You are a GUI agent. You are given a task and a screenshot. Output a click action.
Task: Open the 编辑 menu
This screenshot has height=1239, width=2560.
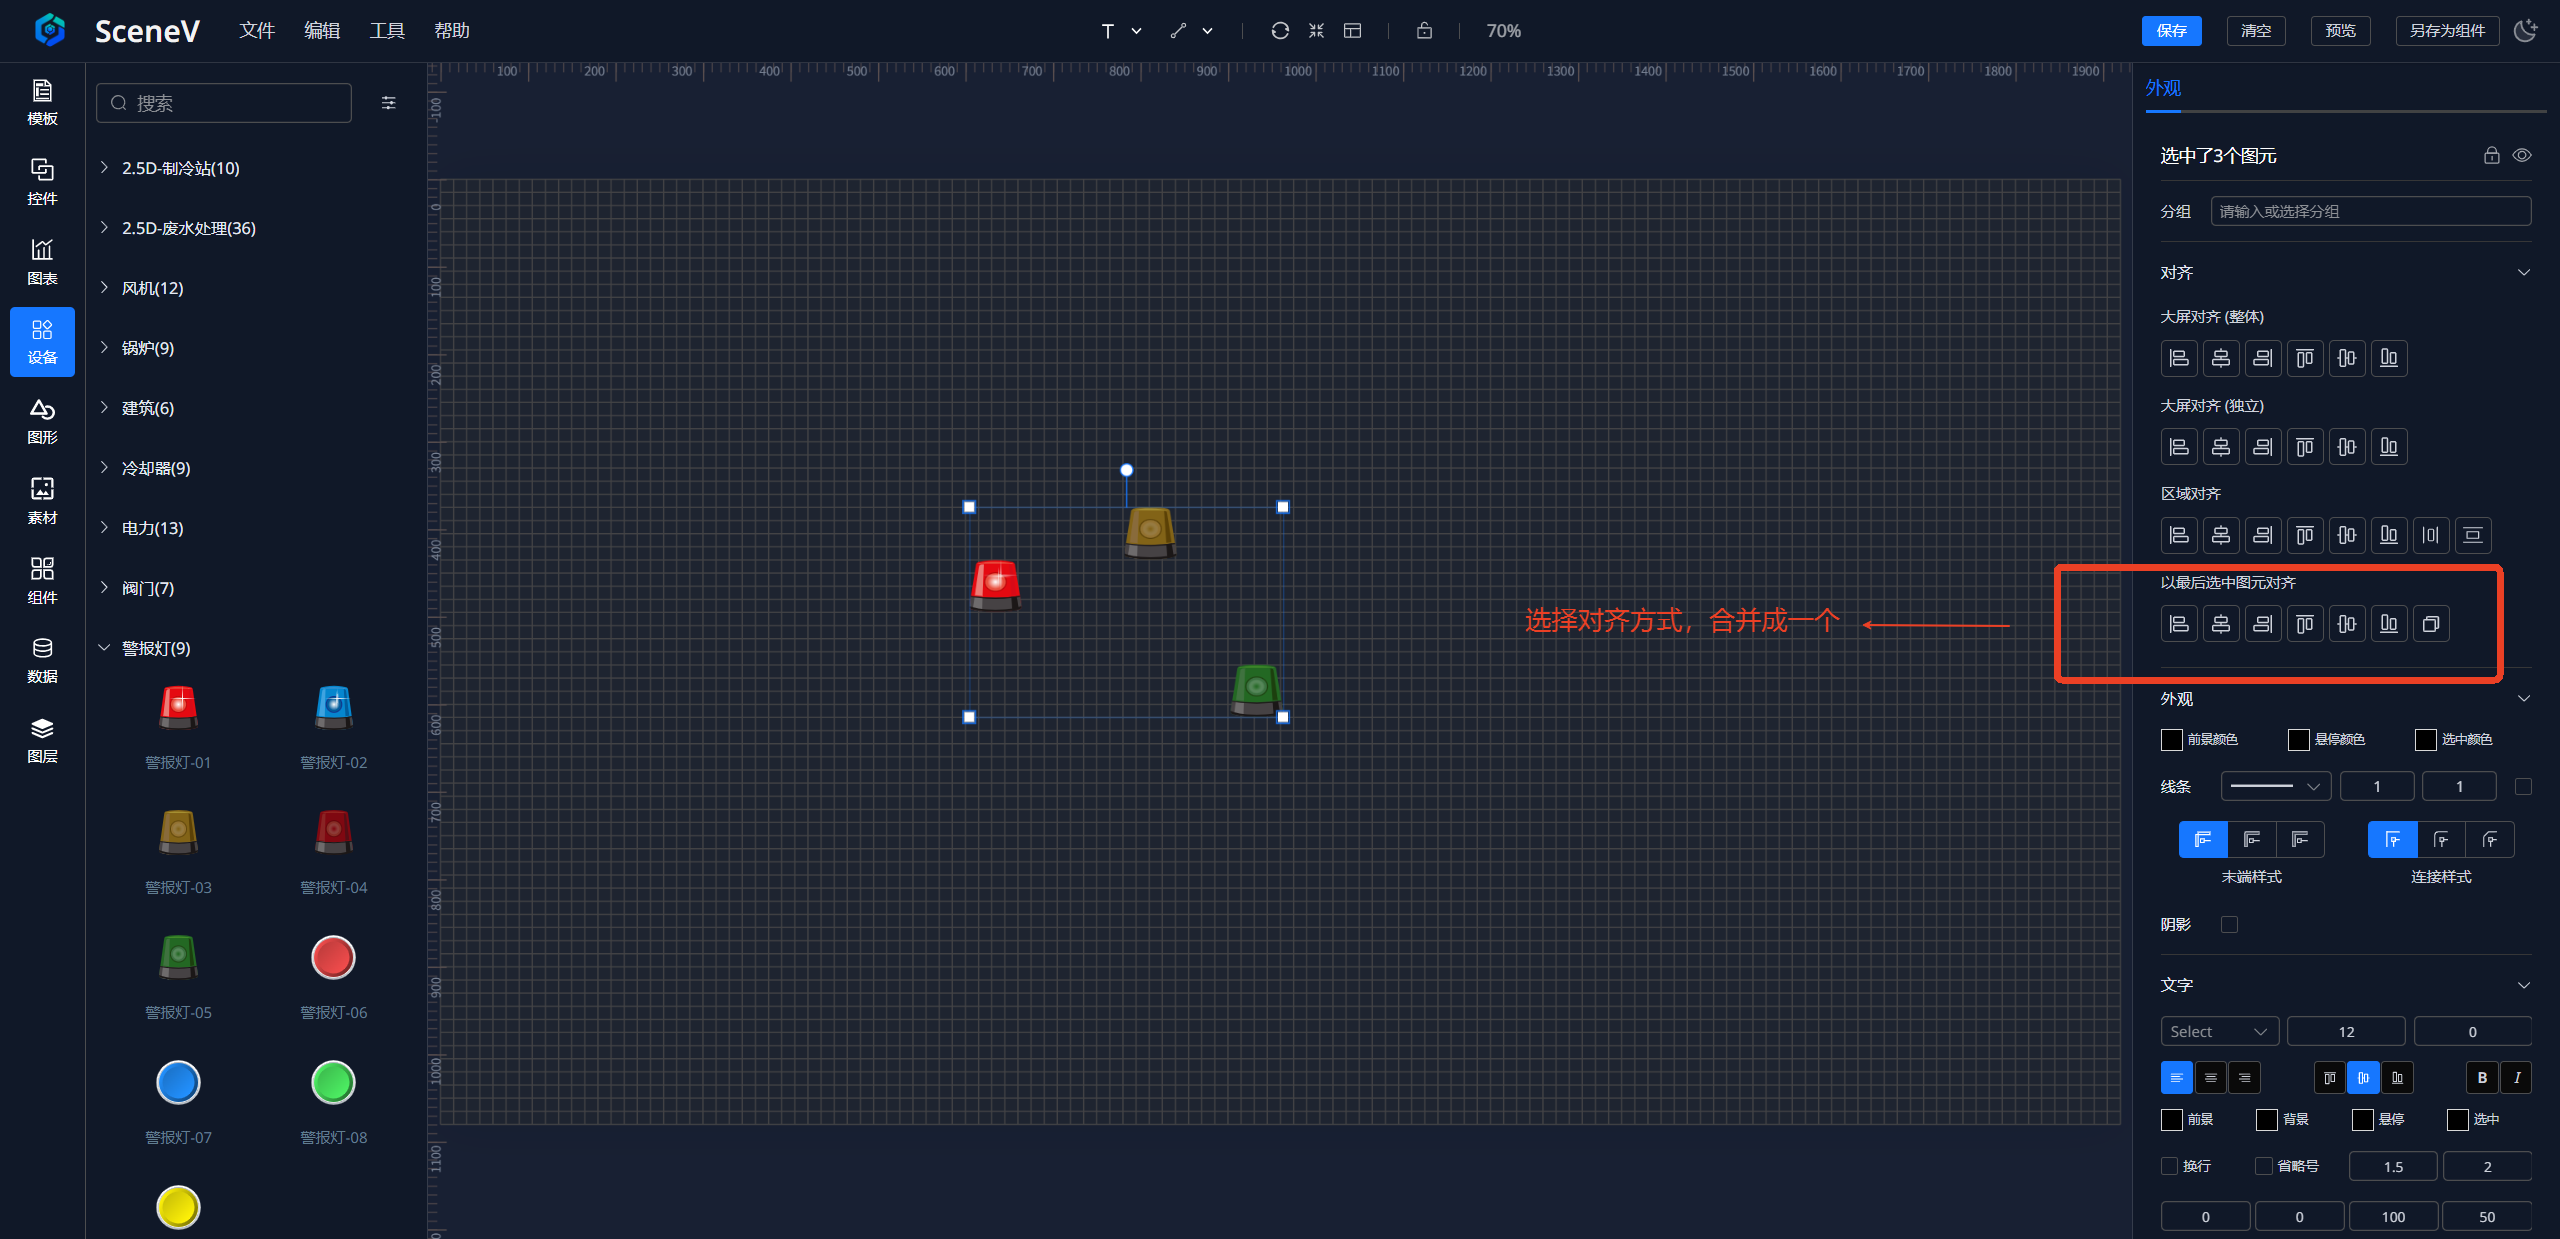point(322,31)
